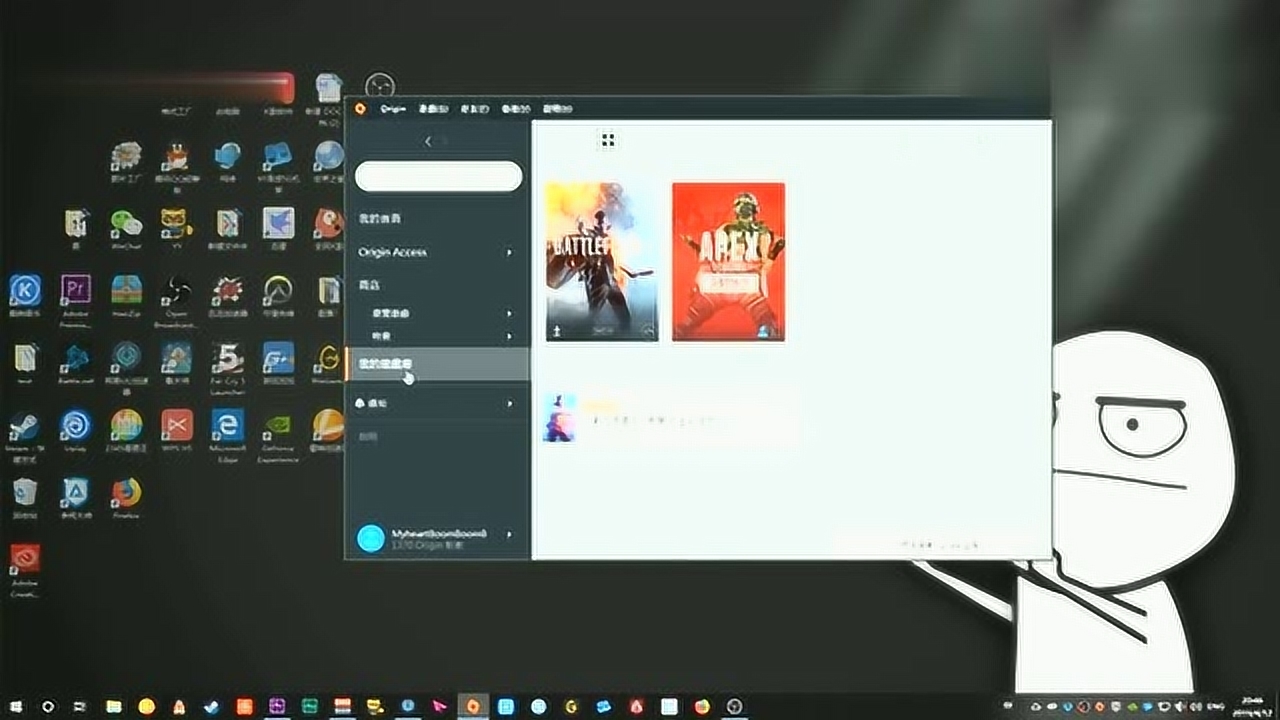The width and height of the screenshot is (1280, 720).
Task: Click the Battlefield 1 game cover
Action: pyautogui.click(x=602, y=261)
